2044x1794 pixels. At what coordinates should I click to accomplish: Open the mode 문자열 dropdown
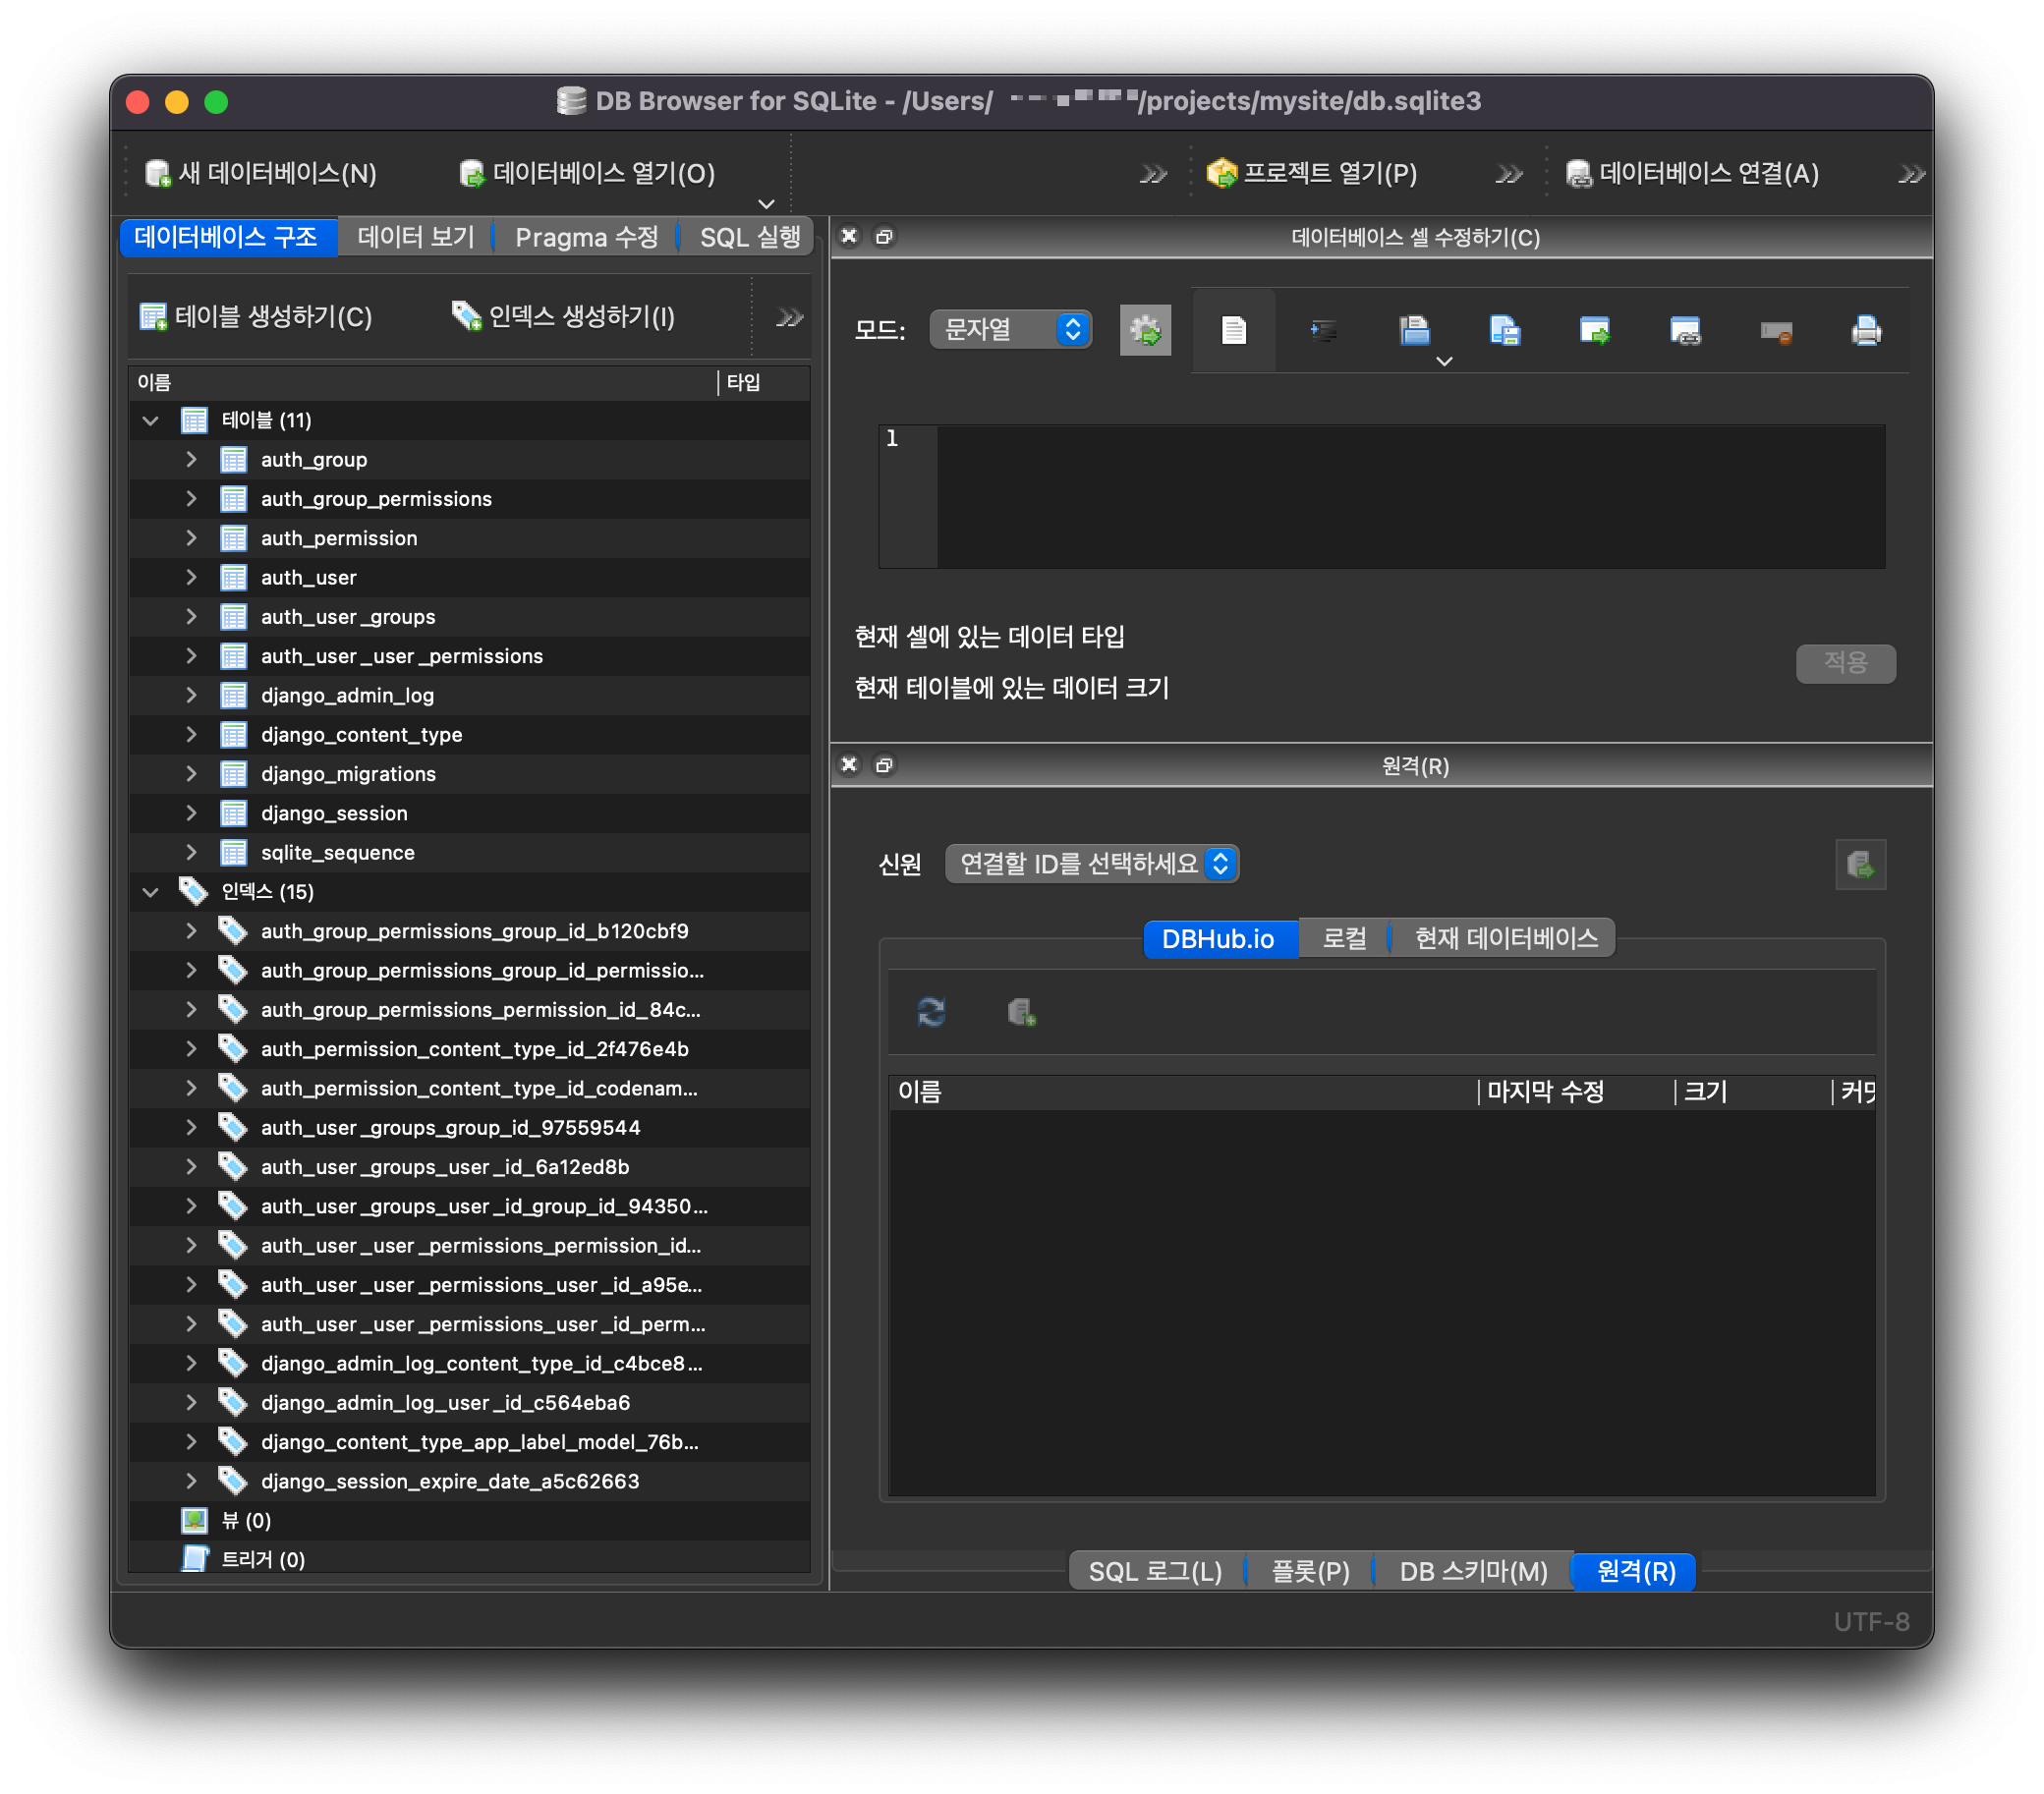pos(1010,329)
